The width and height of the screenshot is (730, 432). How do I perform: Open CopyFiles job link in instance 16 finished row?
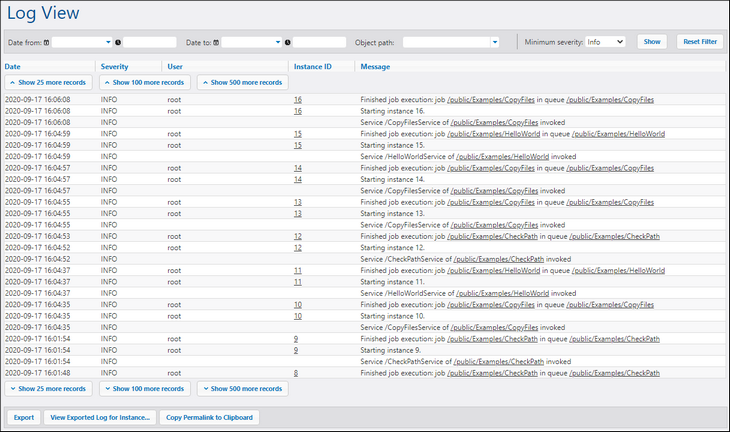491,100
